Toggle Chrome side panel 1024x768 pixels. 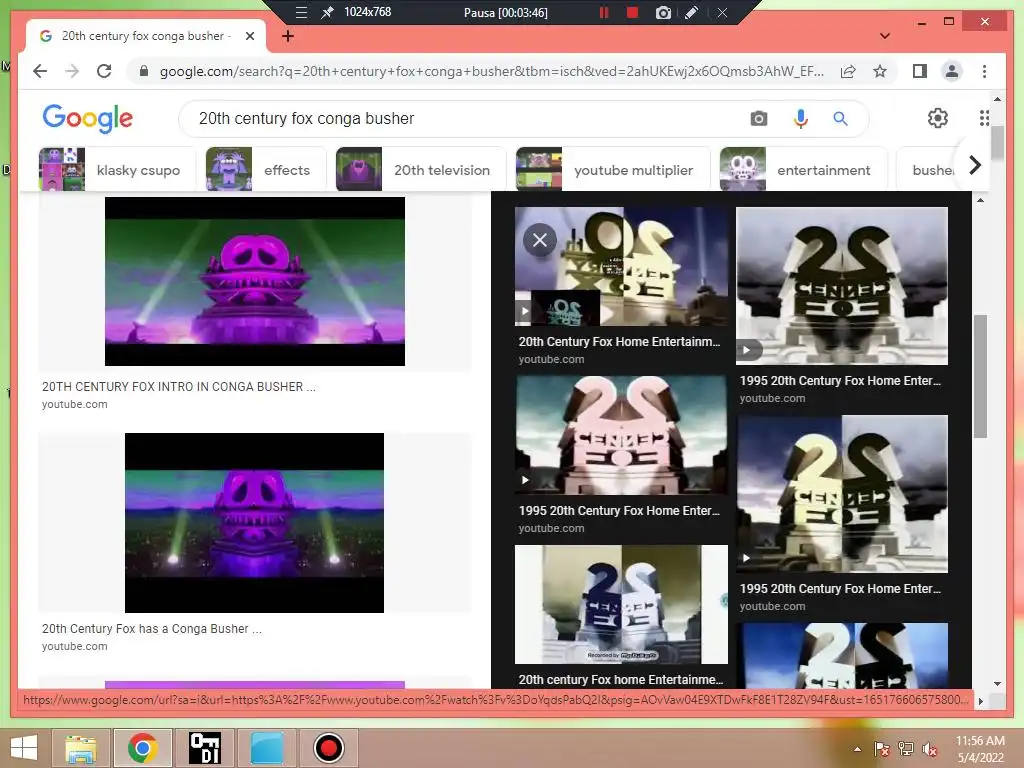[x=920, y=71]
